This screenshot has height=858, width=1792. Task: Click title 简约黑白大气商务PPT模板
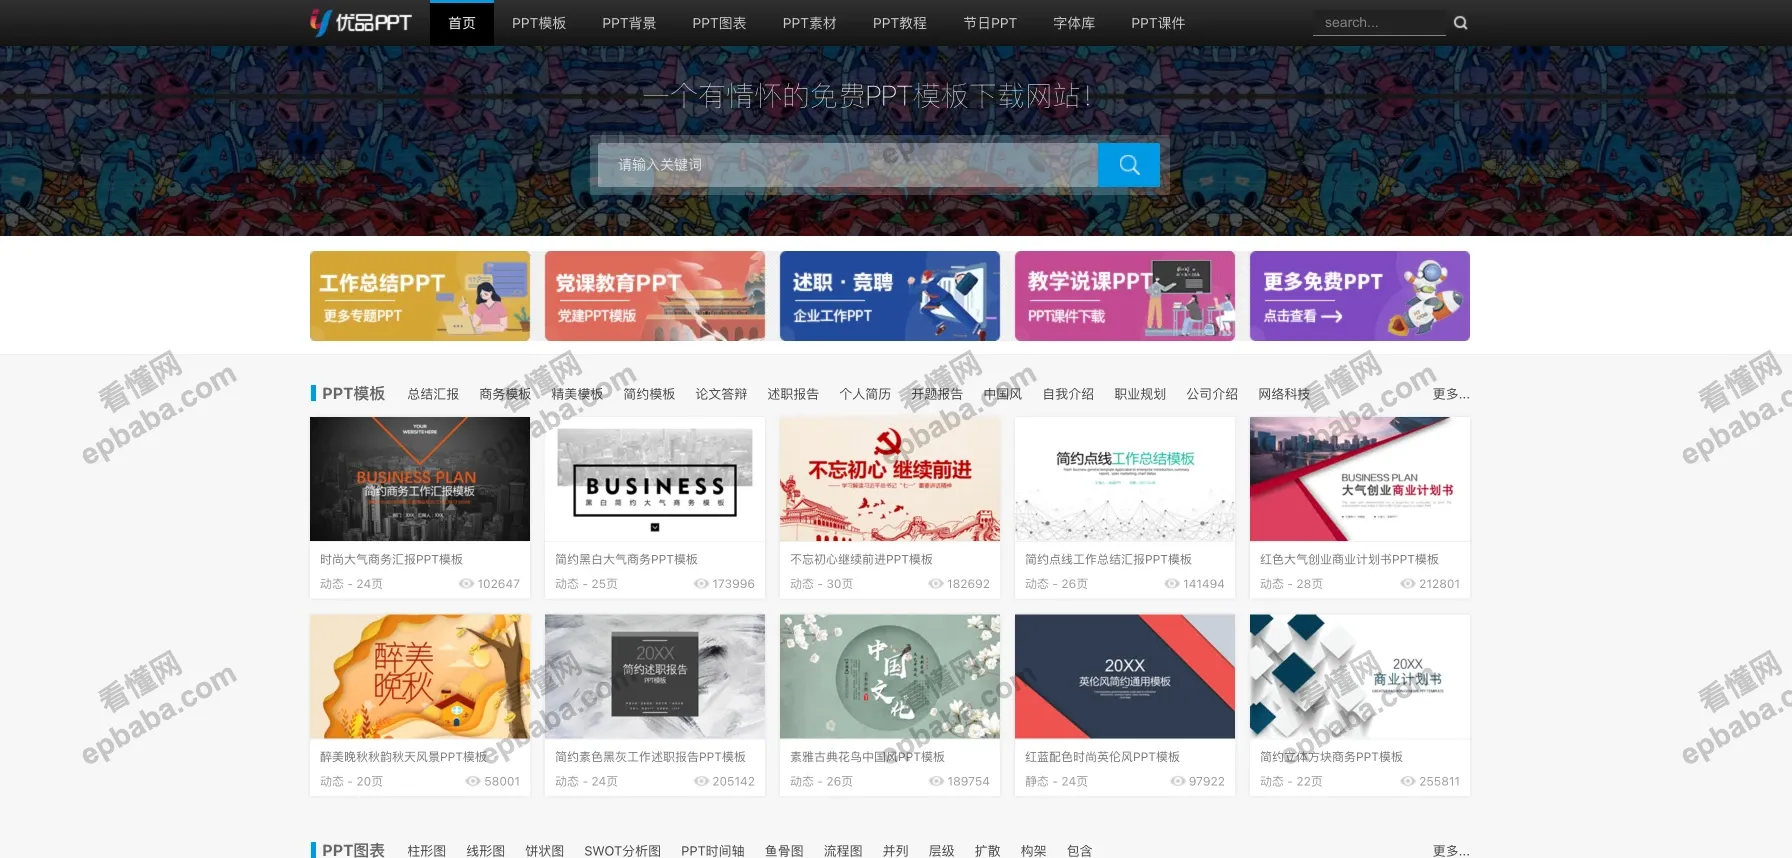coord(626,559)
